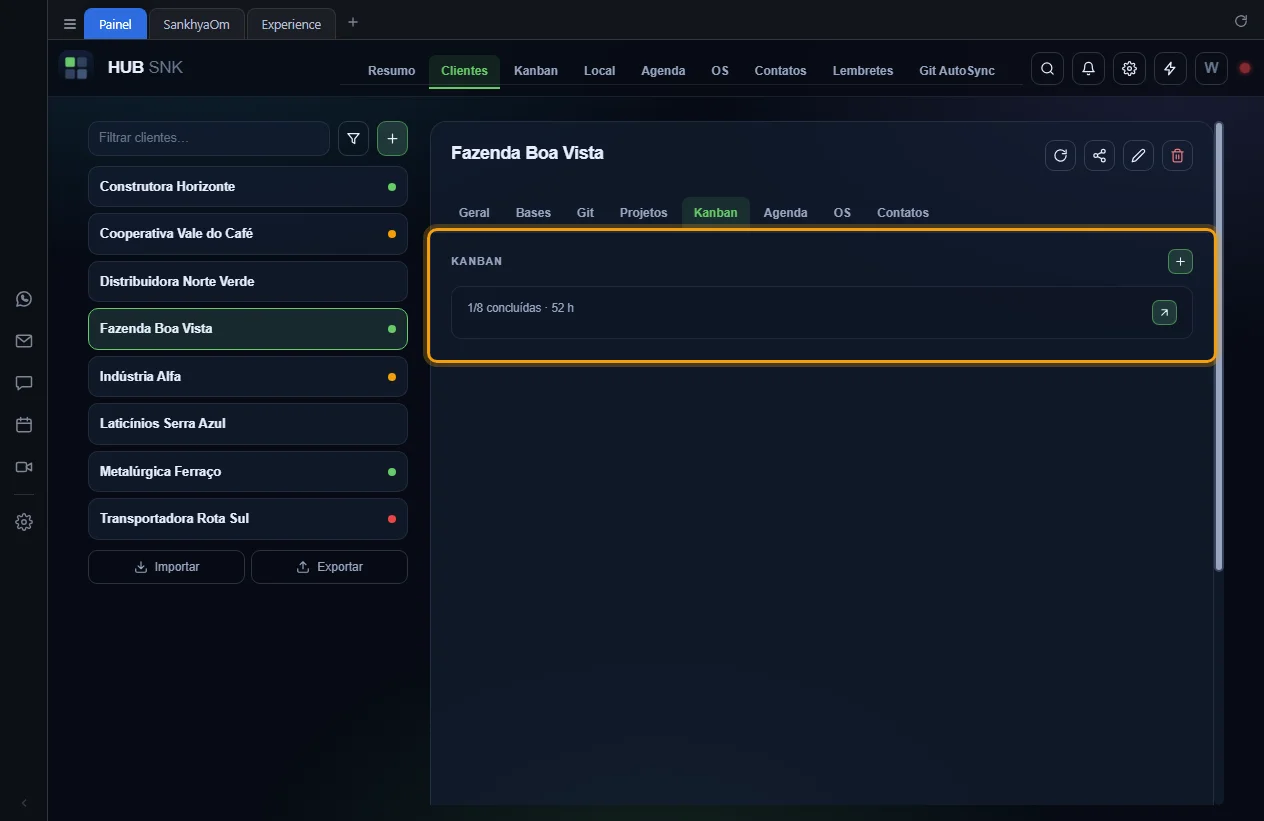The height and width of the screenshot is (821, 1264).
Task: Select the Agenda client sub-tab
Action: tap(785, 213)
